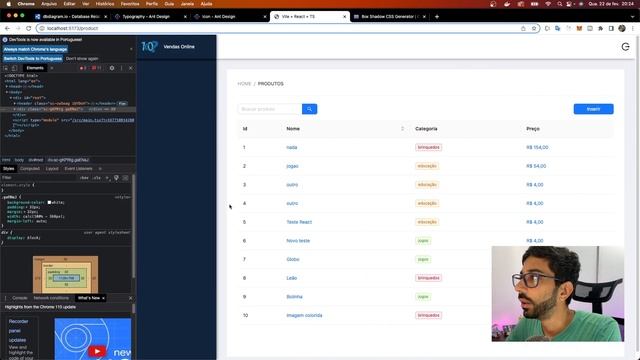This screenshot has height=360, width=640.
Task: Open Teste React product link
Action: [299, 222]
